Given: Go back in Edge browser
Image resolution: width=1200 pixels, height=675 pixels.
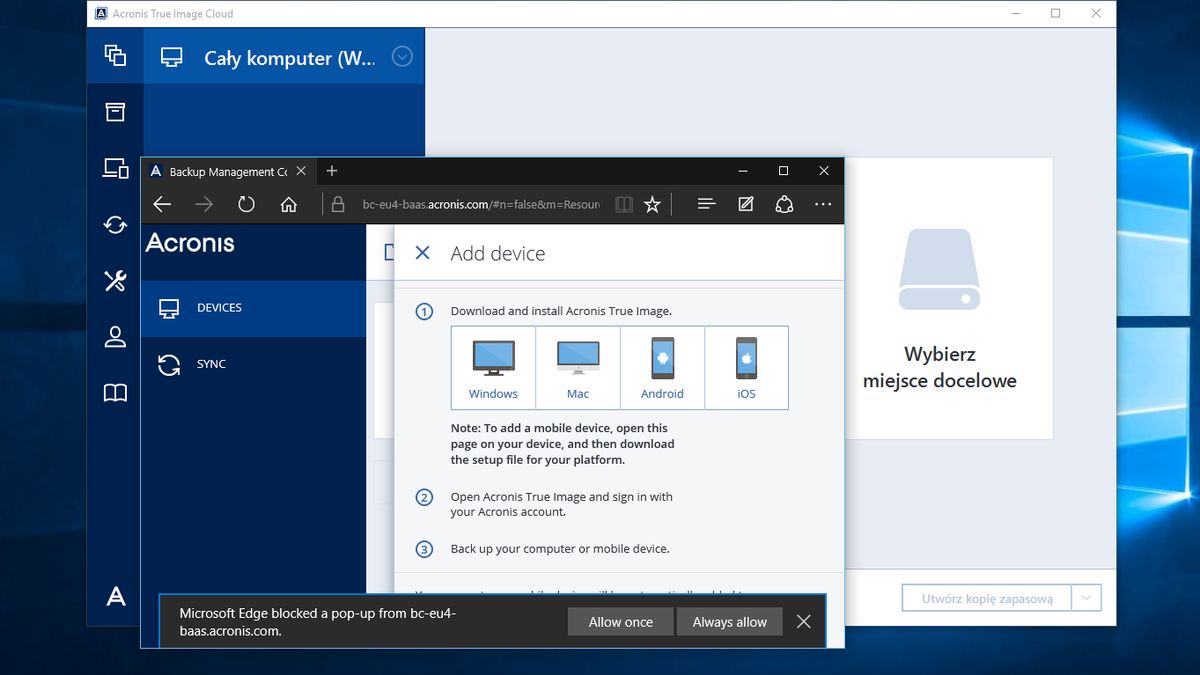Looking at the screenshot, I should pos(162,204).
